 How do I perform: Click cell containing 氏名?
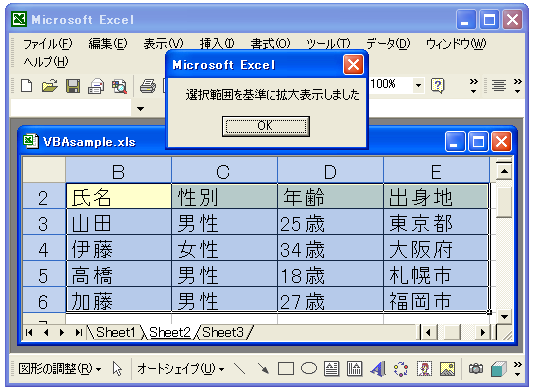click(119, 196)
